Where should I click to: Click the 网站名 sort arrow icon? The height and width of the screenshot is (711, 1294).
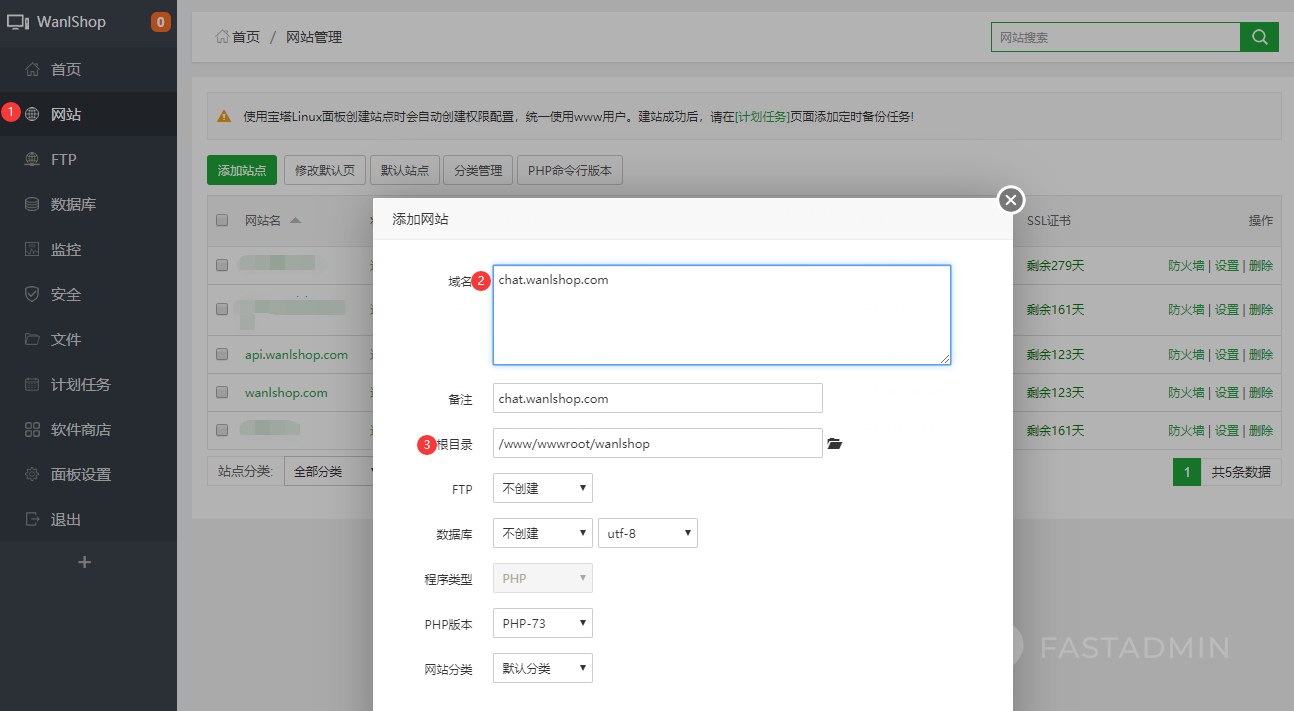tap(295, 220)
